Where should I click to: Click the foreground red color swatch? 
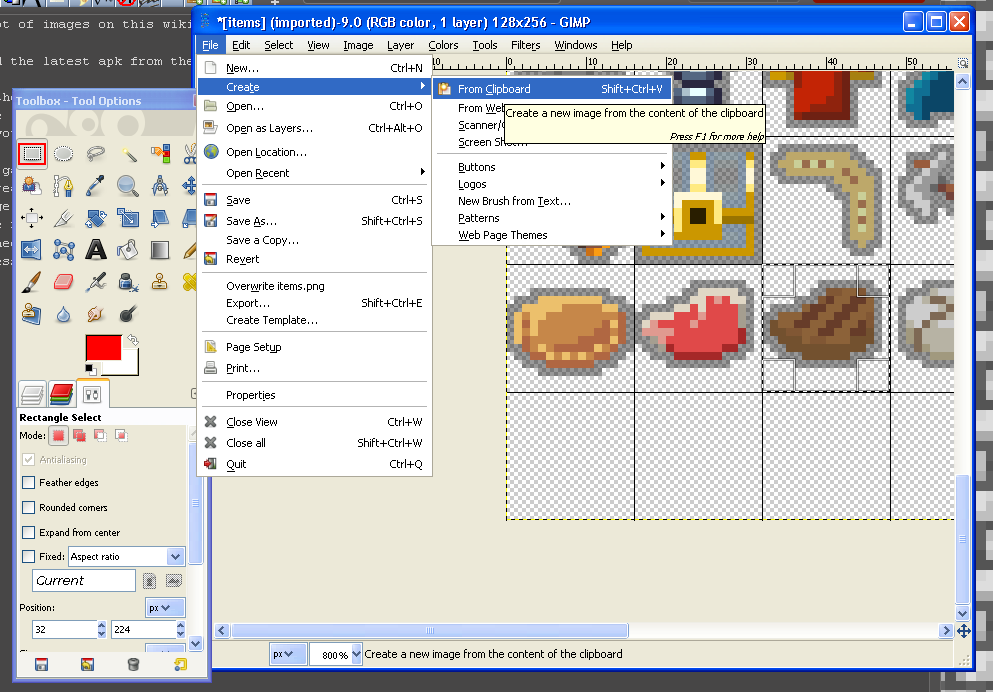pyautogui.click(x=101, y=347)
